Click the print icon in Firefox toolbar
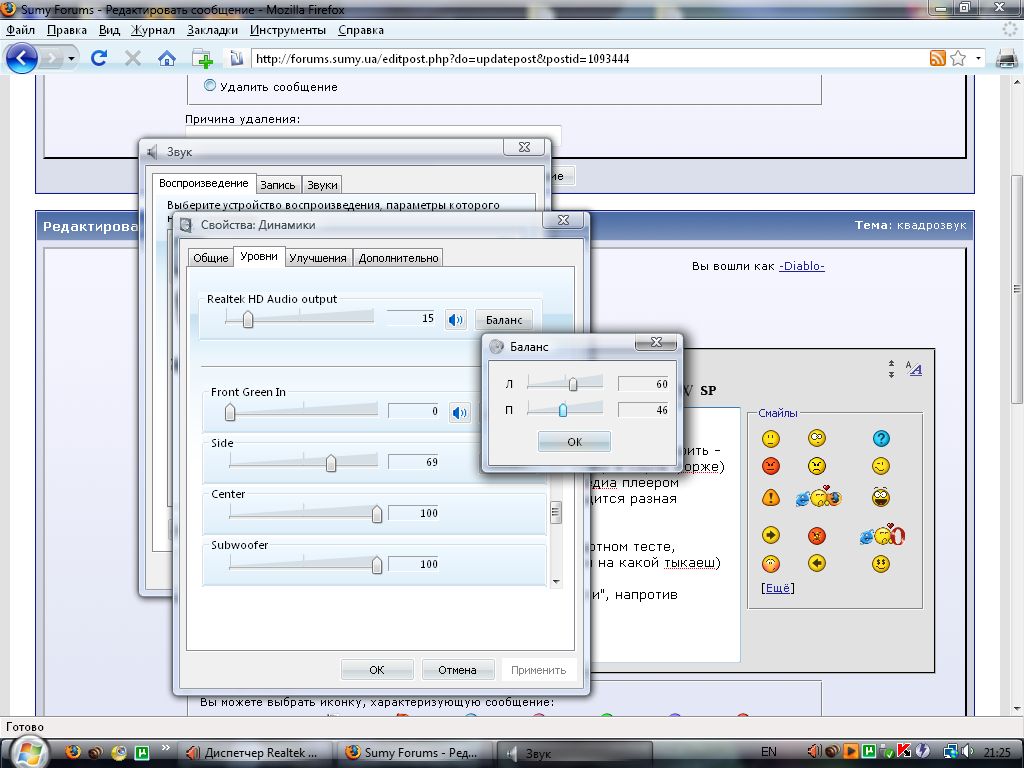This screenshot has height=768, width=1024. point(1006,58)
